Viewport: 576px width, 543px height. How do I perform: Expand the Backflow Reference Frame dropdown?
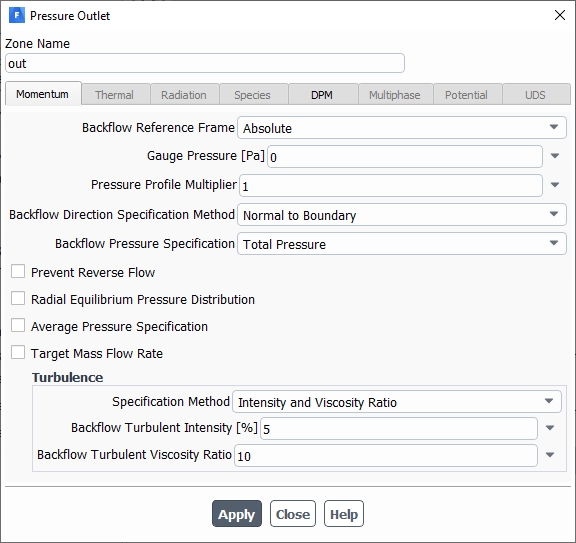point(402,128)
